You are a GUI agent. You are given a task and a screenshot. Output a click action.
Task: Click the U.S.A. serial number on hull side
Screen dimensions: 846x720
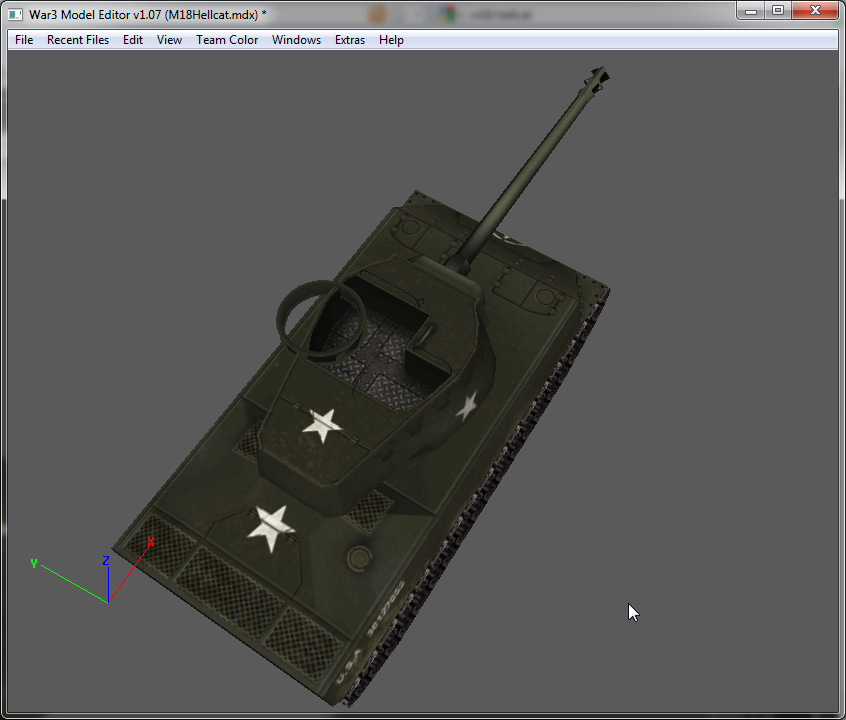pyautogui.click(x=369, y=633)
